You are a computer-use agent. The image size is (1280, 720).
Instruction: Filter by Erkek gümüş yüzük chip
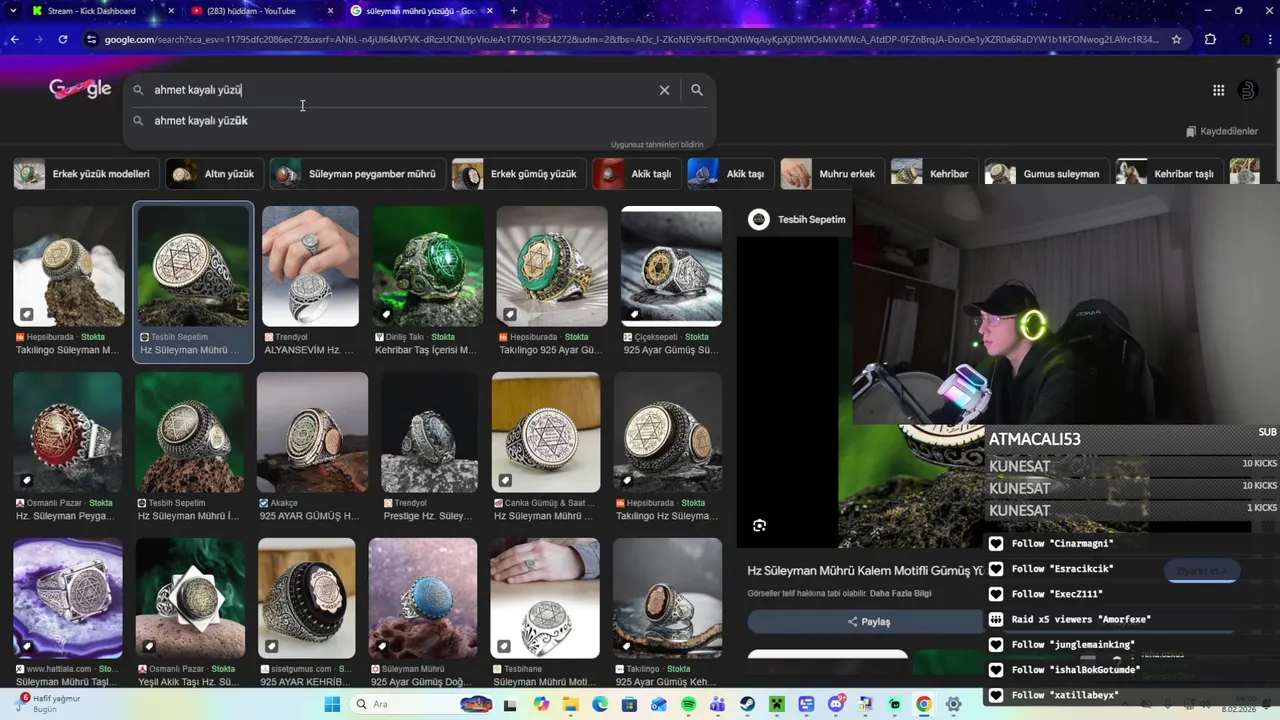(517, 174)
